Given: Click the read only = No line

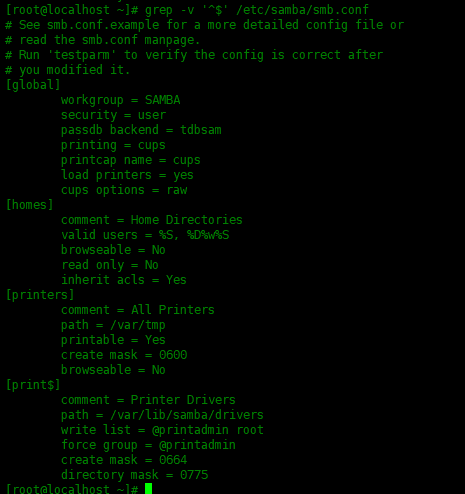Looking at the screenshot, I should pyautogui.click(x=110, y=265).
